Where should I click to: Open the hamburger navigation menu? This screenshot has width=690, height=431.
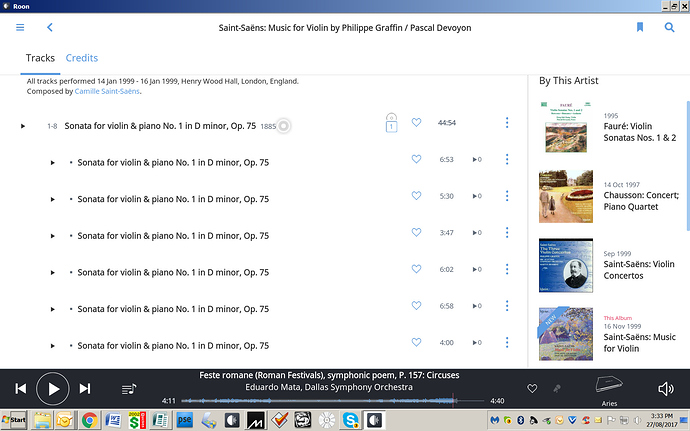[20, 27]
